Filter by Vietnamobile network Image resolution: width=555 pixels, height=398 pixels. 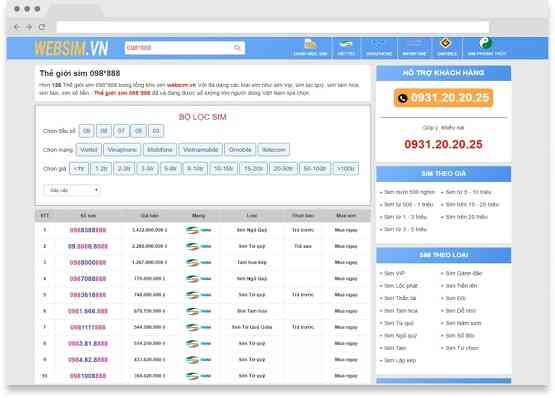200,150
